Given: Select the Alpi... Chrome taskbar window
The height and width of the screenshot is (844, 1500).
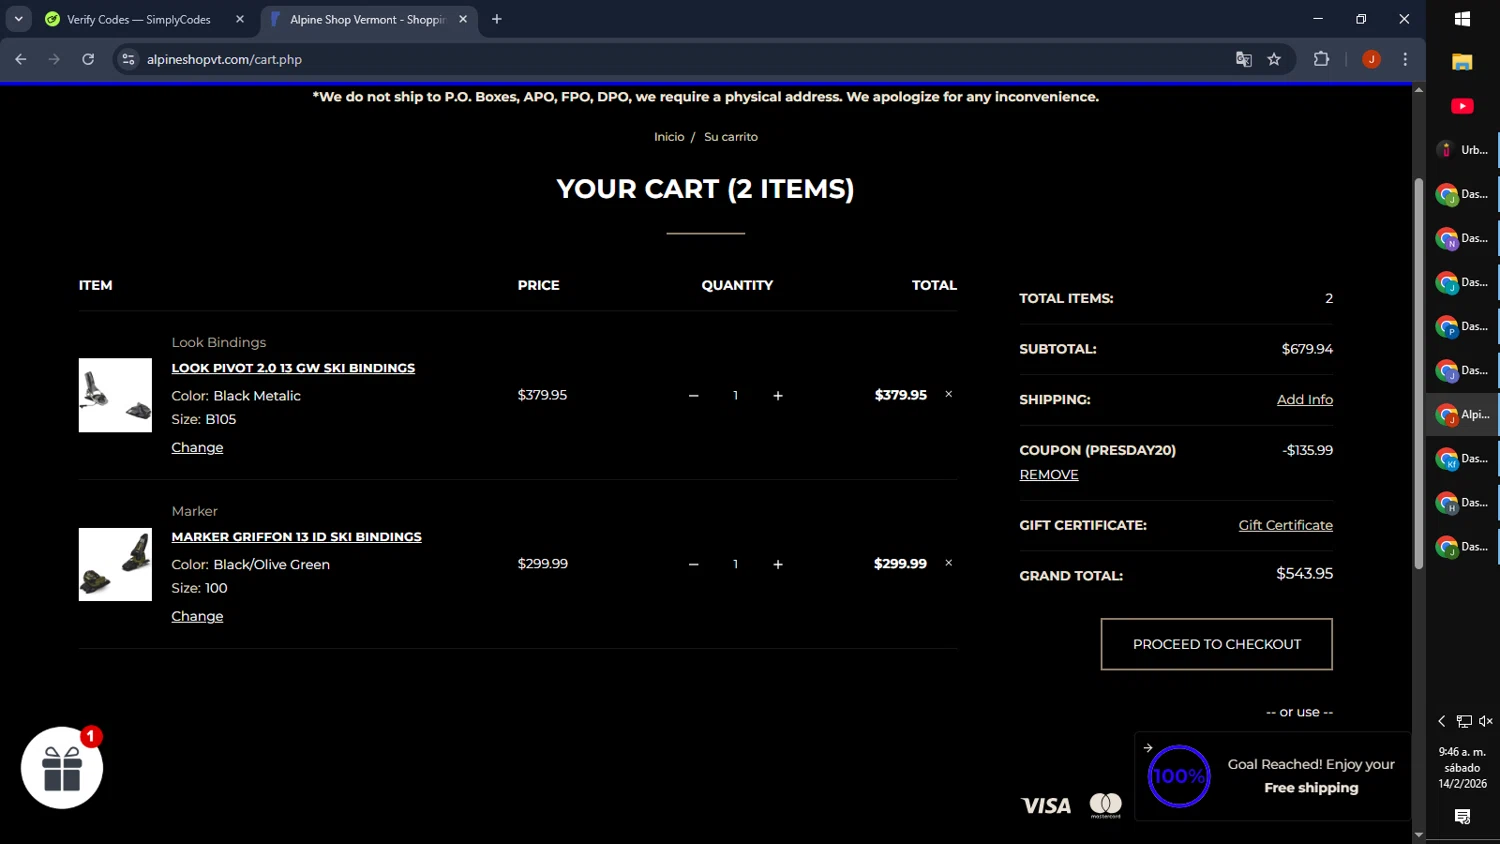Looking at the screenshot, I should point(1462,414).
